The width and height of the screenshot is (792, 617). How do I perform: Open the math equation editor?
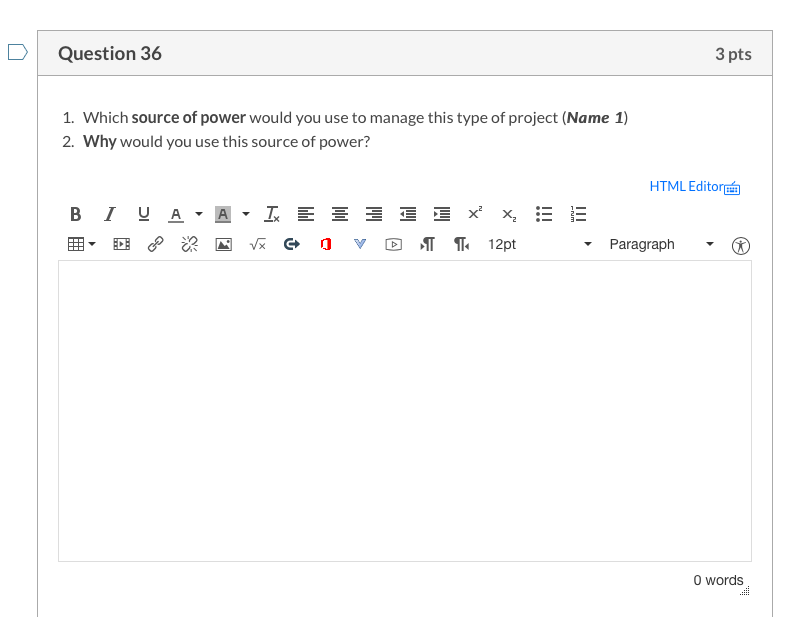click(x=258, y=244)
